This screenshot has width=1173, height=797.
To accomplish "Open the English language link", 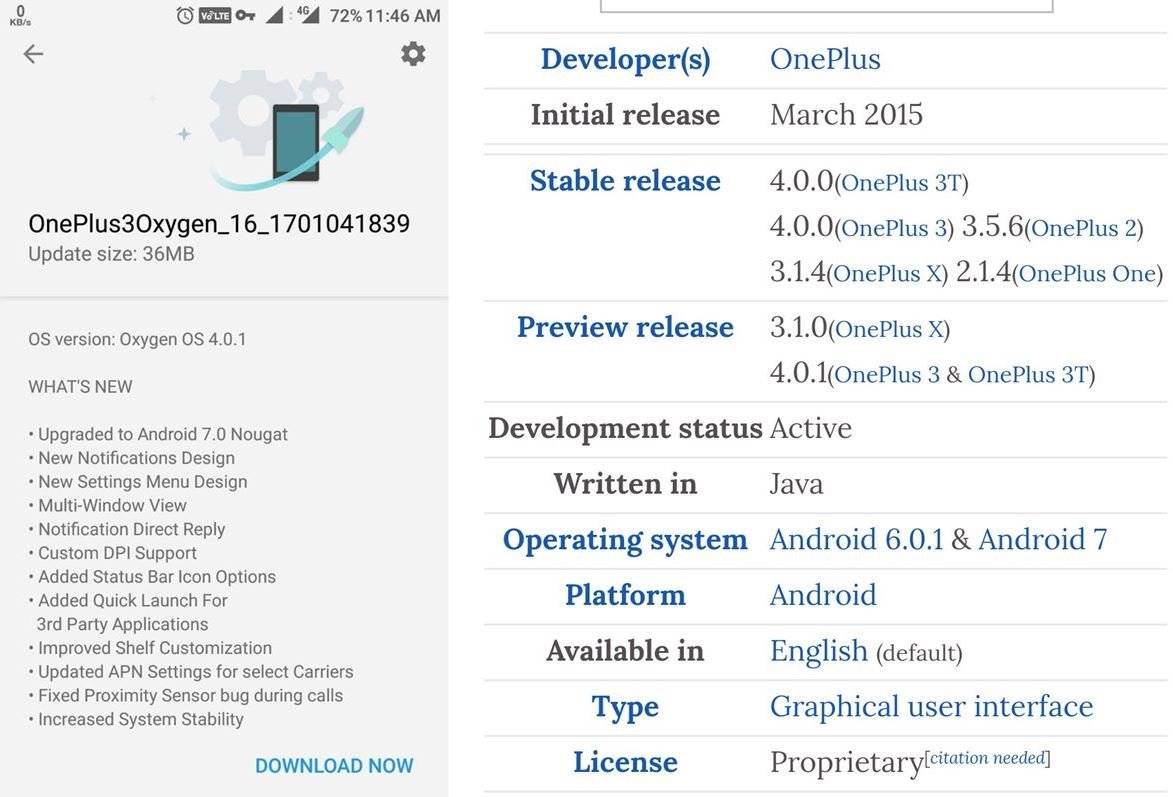I will tap(818, 651).
